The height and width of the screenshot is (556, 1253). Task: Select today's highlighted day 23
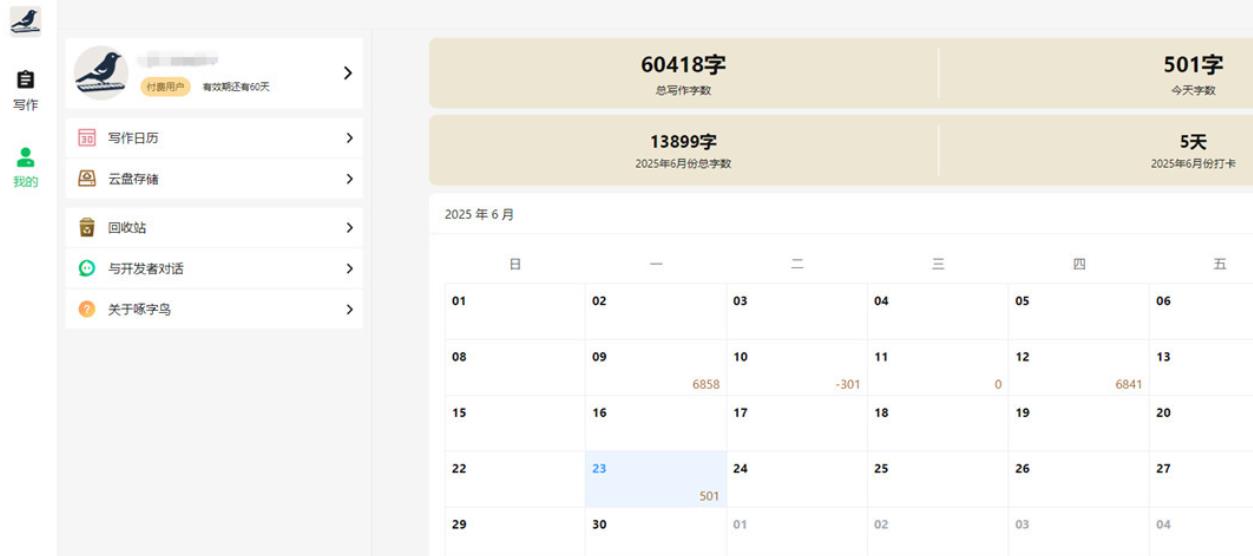pyautogui.click(x=656, y=479)
